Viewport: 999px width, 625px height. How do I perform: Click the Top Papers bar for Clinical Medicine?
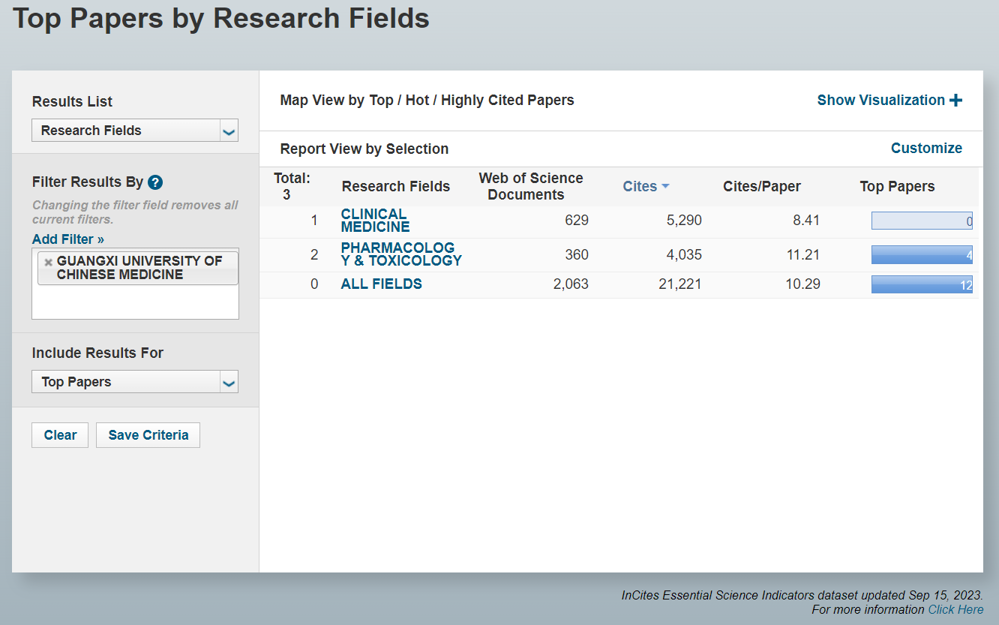[x=921, y=221]
